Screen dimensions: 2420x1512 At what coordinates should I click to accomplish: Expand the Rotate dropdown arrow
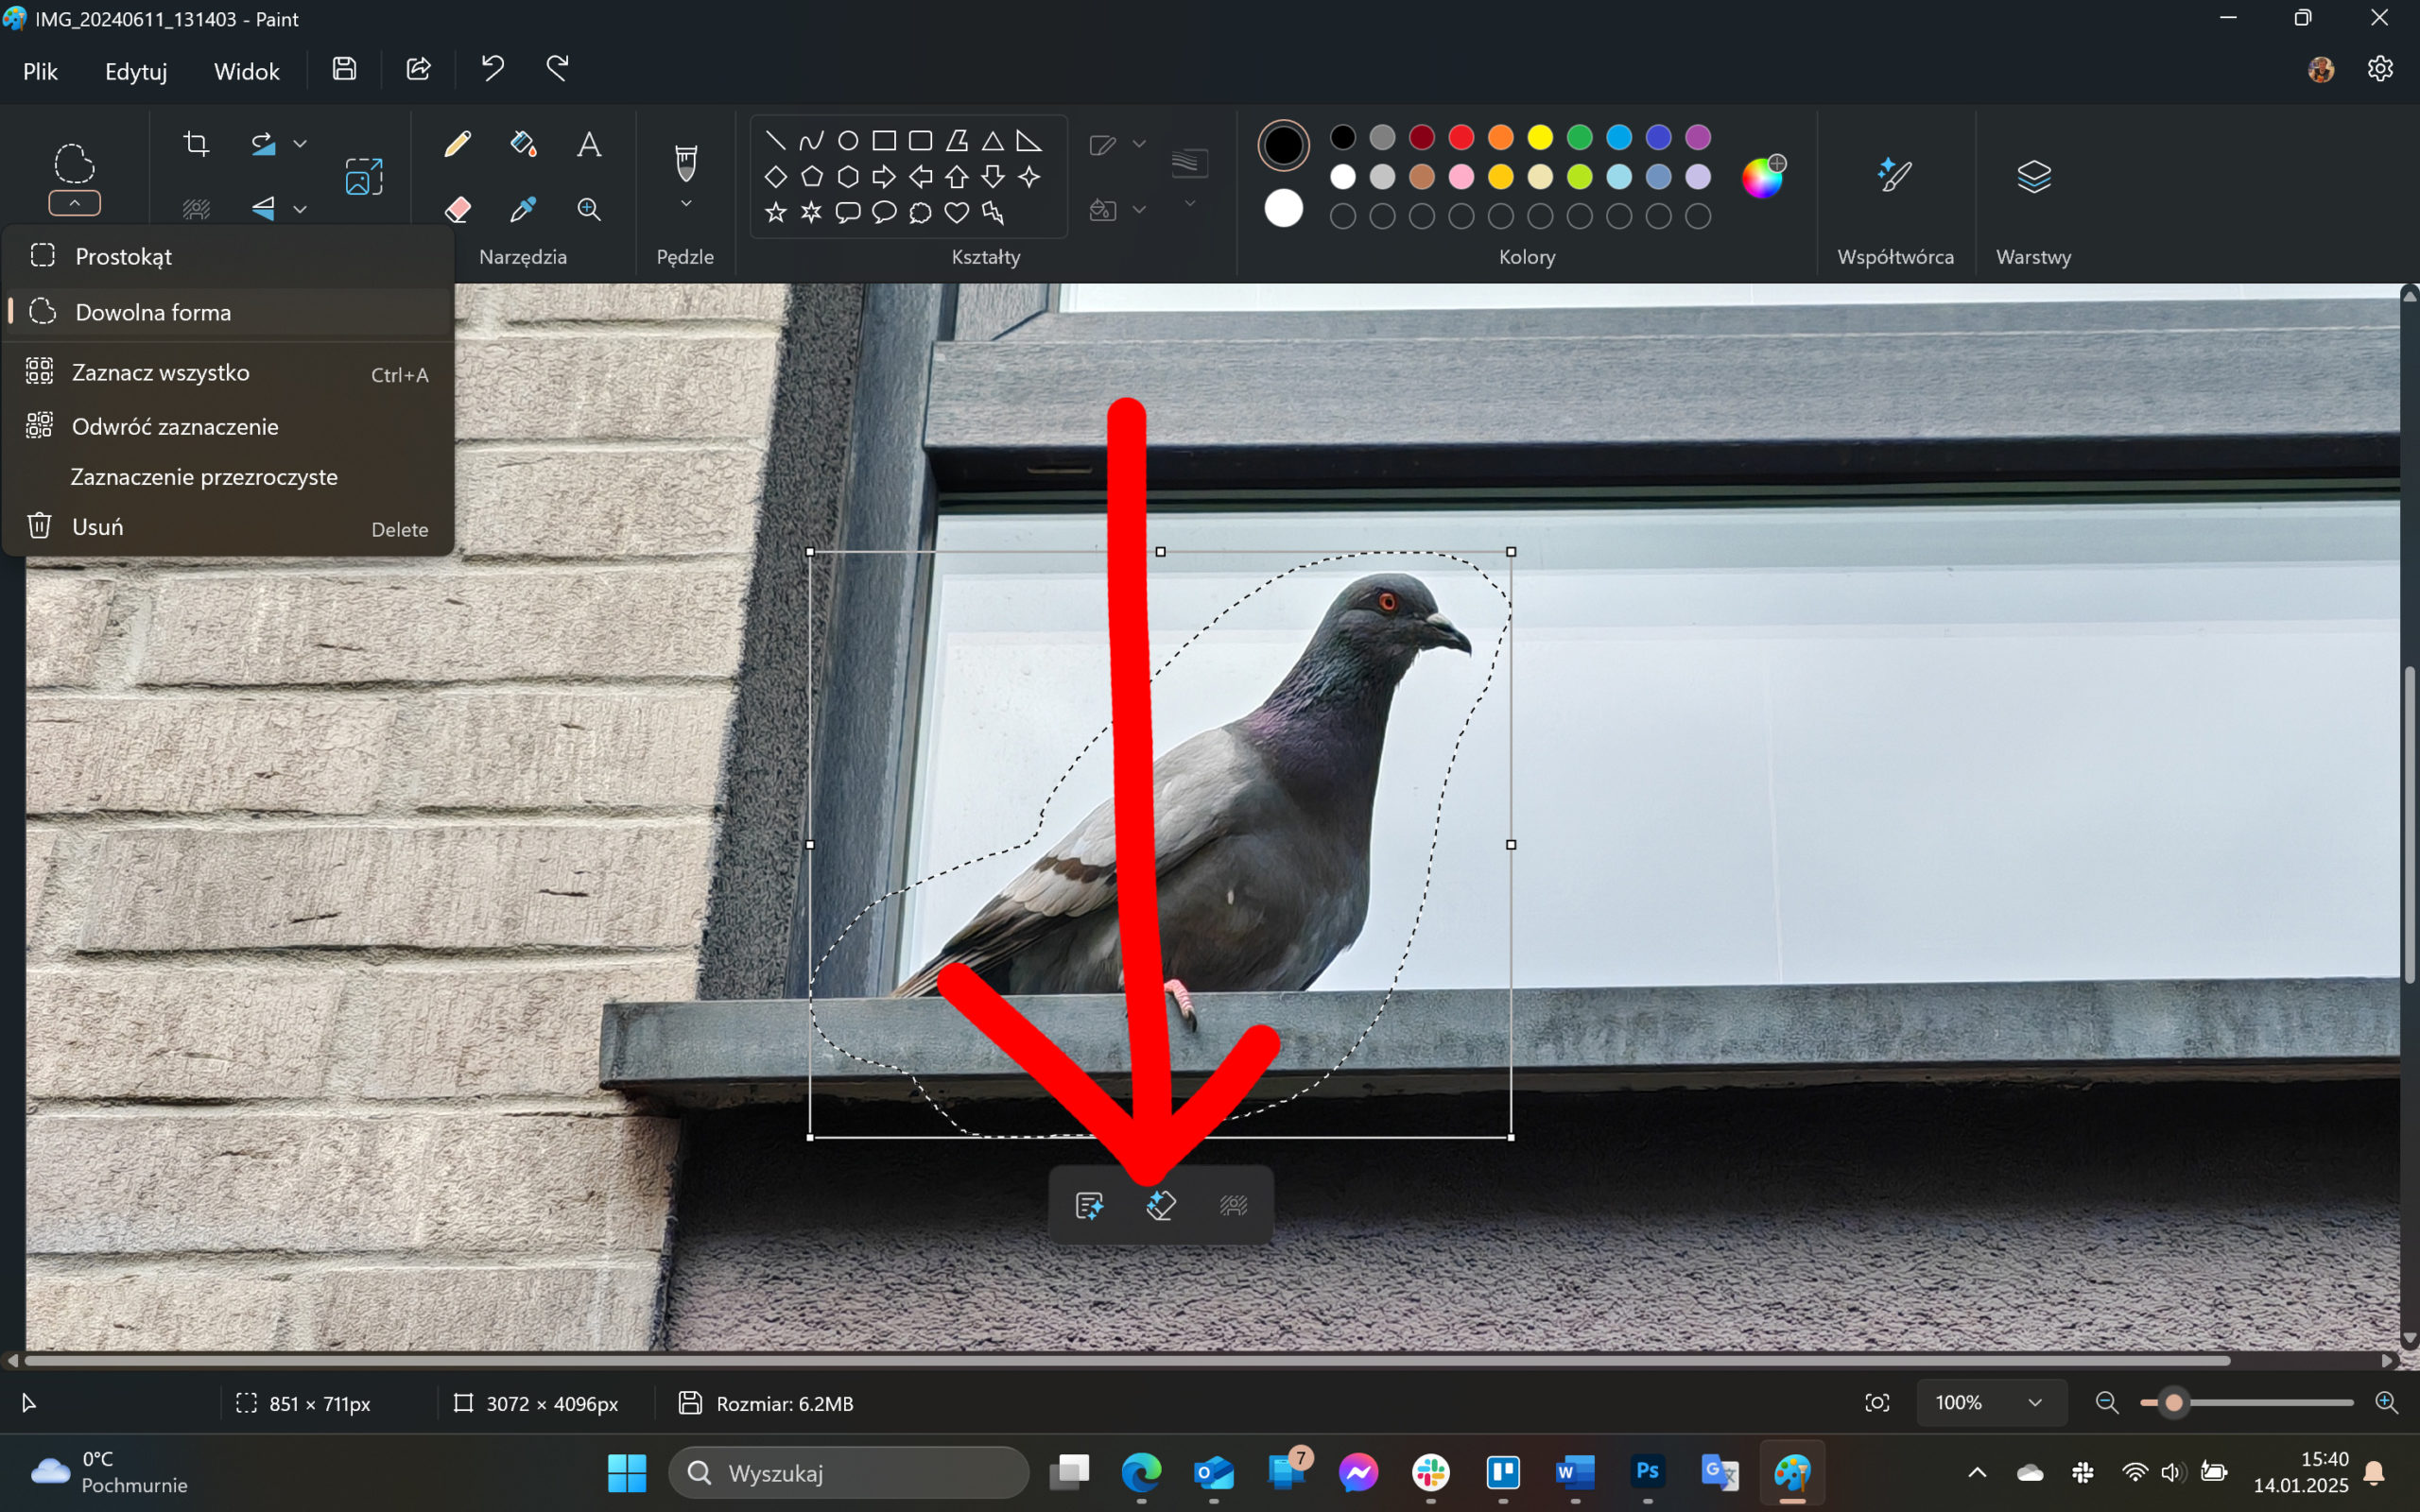[300, 144]
